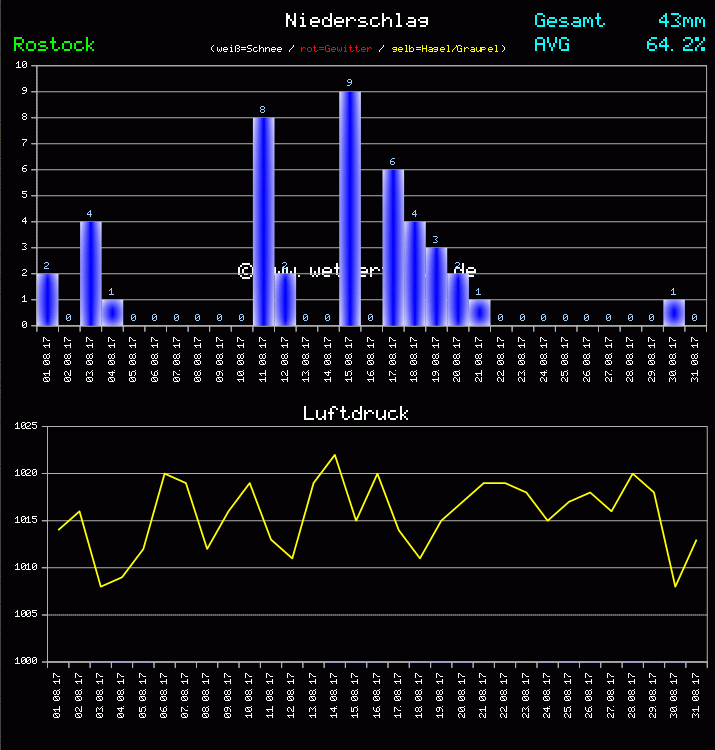This screenshot has width=715, height=750.
Task: Click the red rot=Gewitter legend entry
Action: point(336,49)
